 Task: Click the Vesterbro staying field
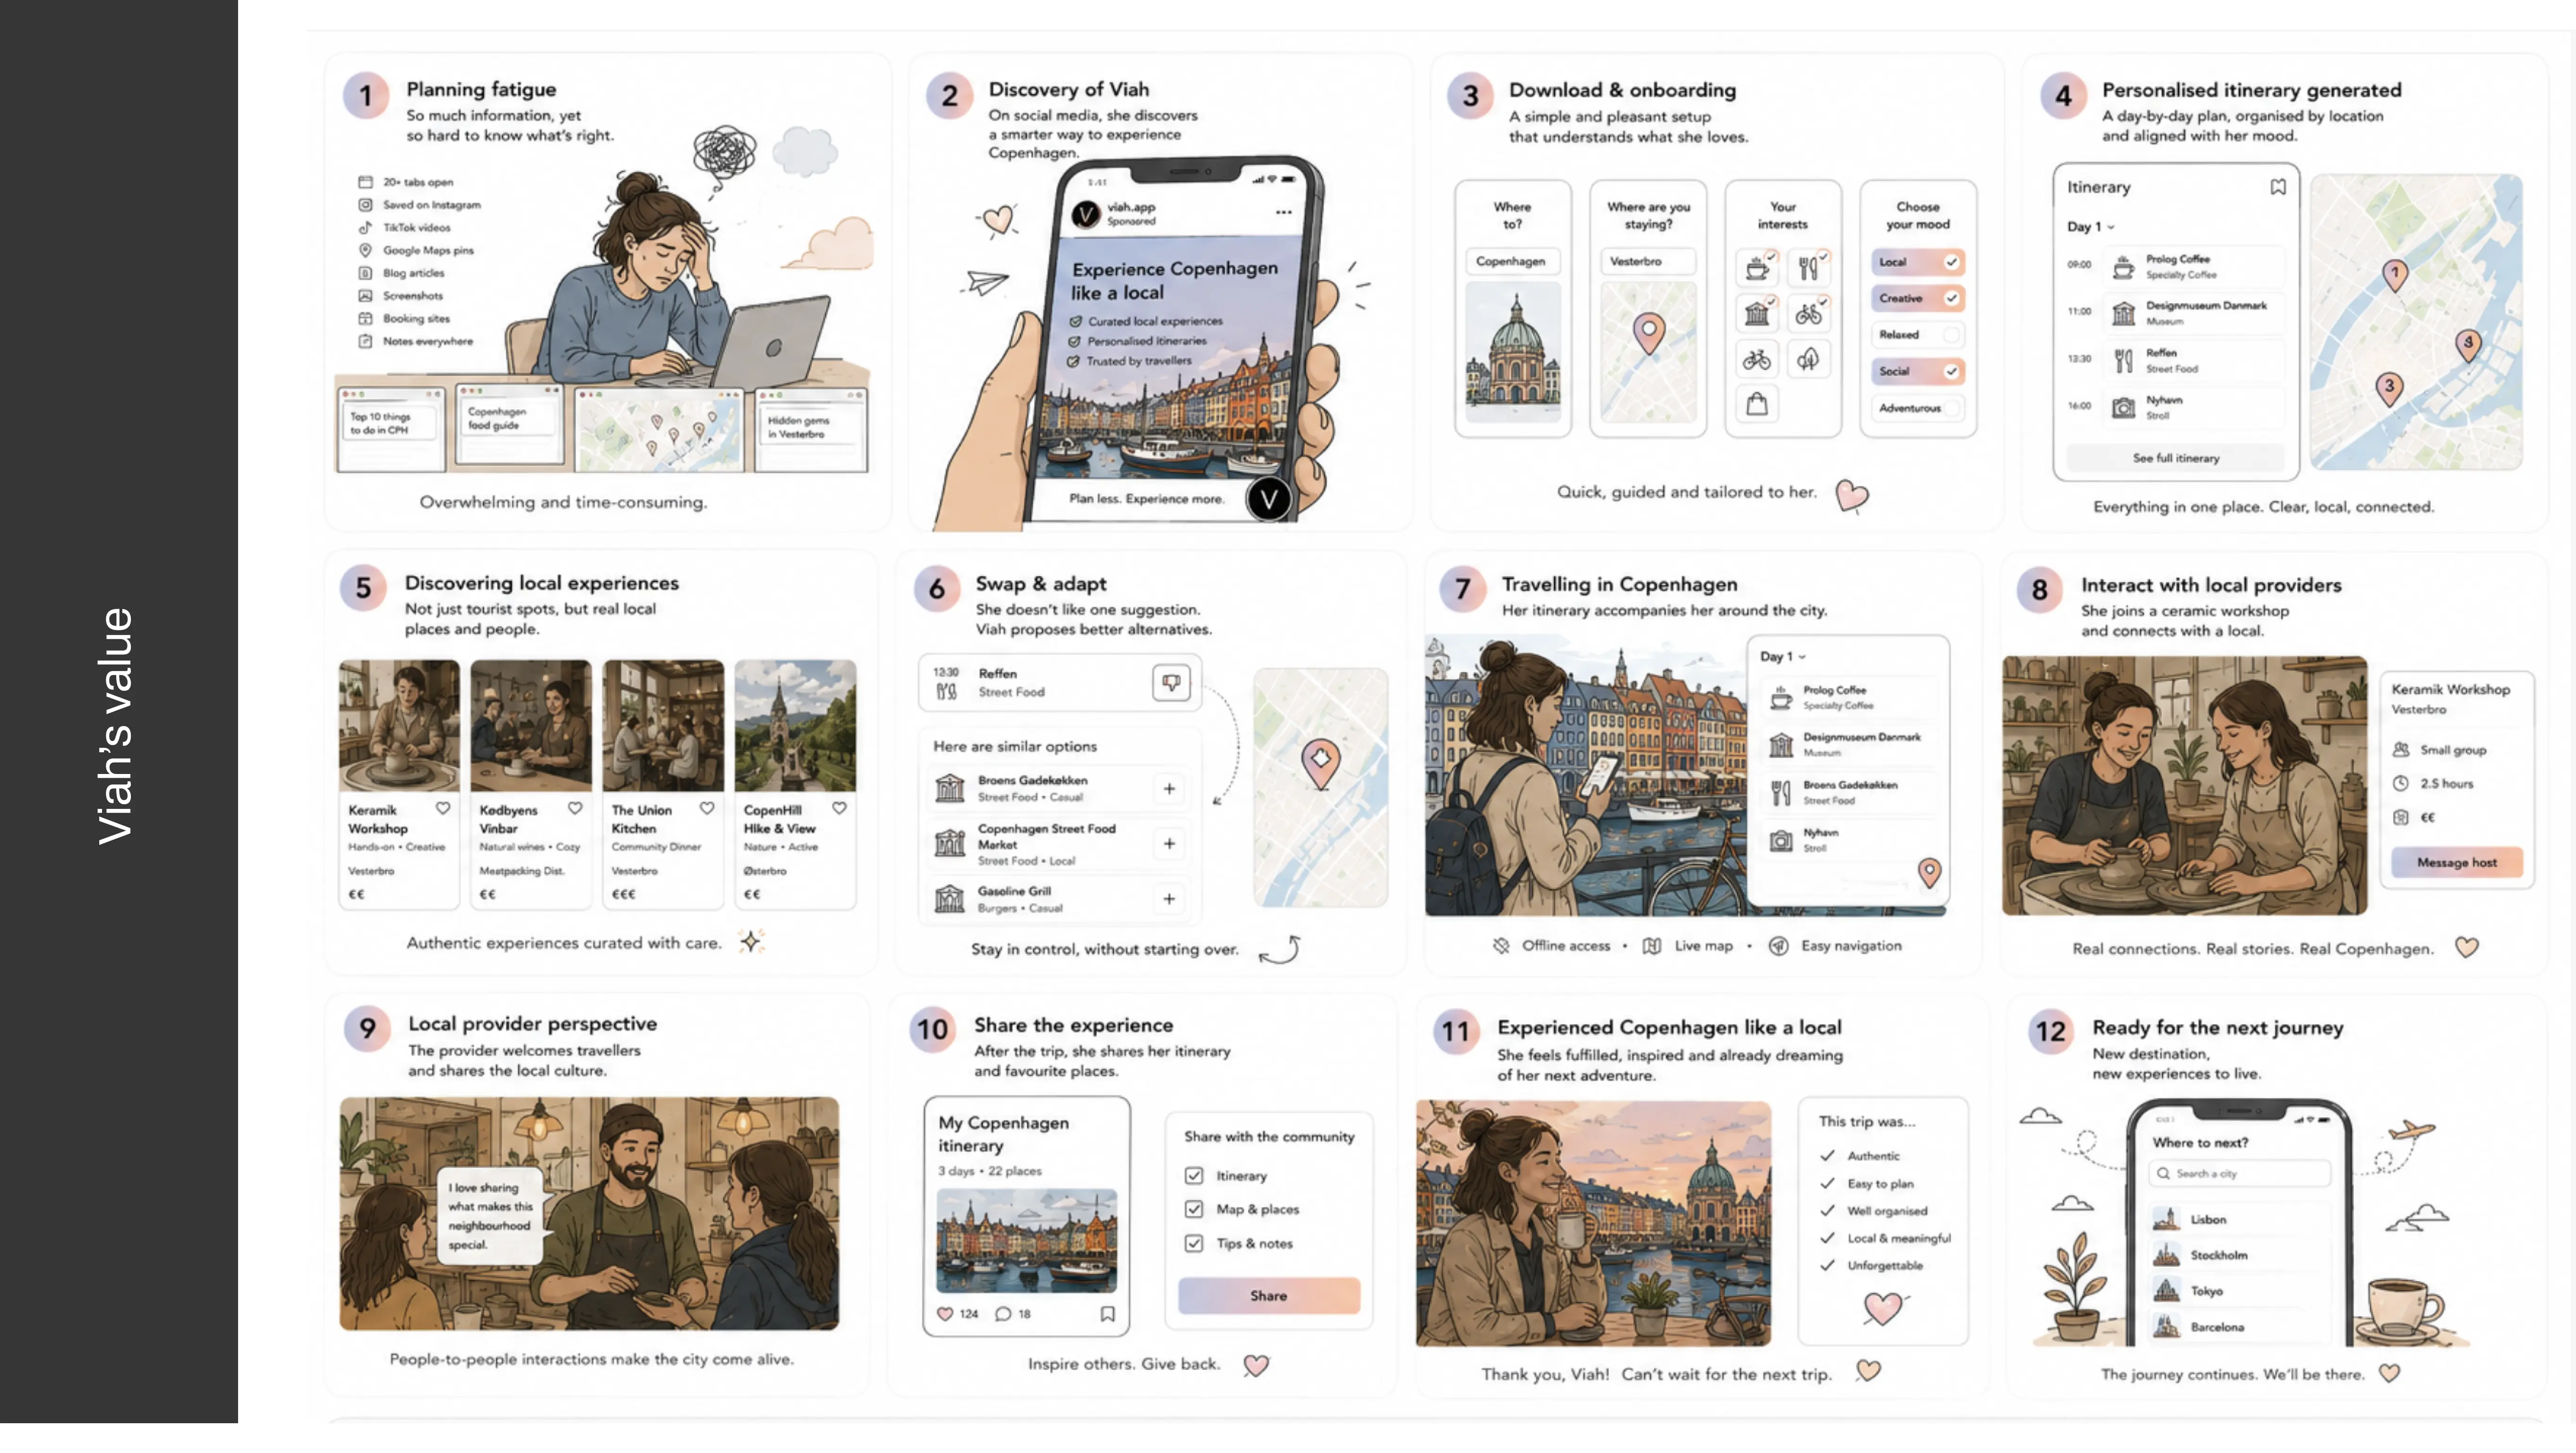click(1648, 261)
